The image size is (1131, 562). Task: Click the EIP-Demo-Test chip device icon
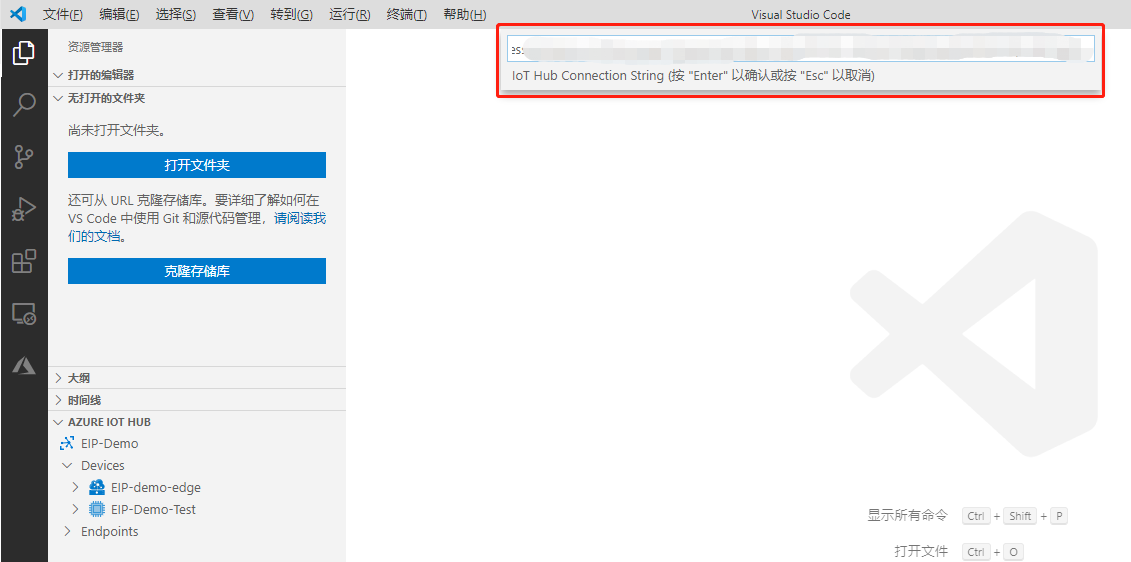(97, 509)
